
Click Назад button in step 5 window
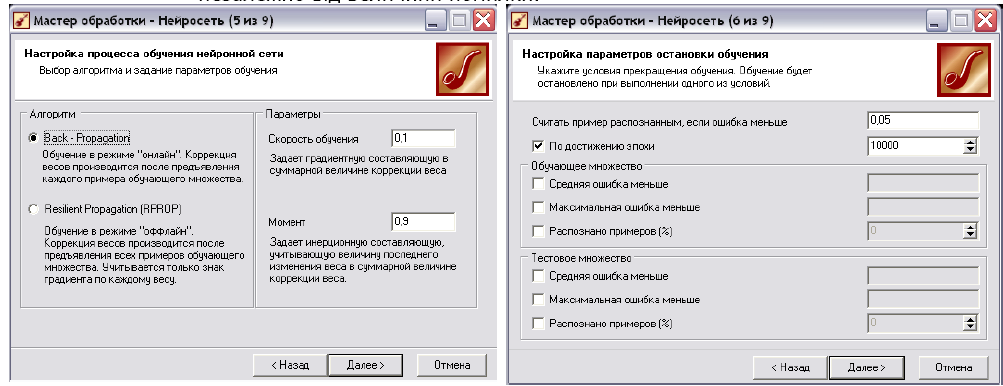pyautogui.click(x=289, y=366)
